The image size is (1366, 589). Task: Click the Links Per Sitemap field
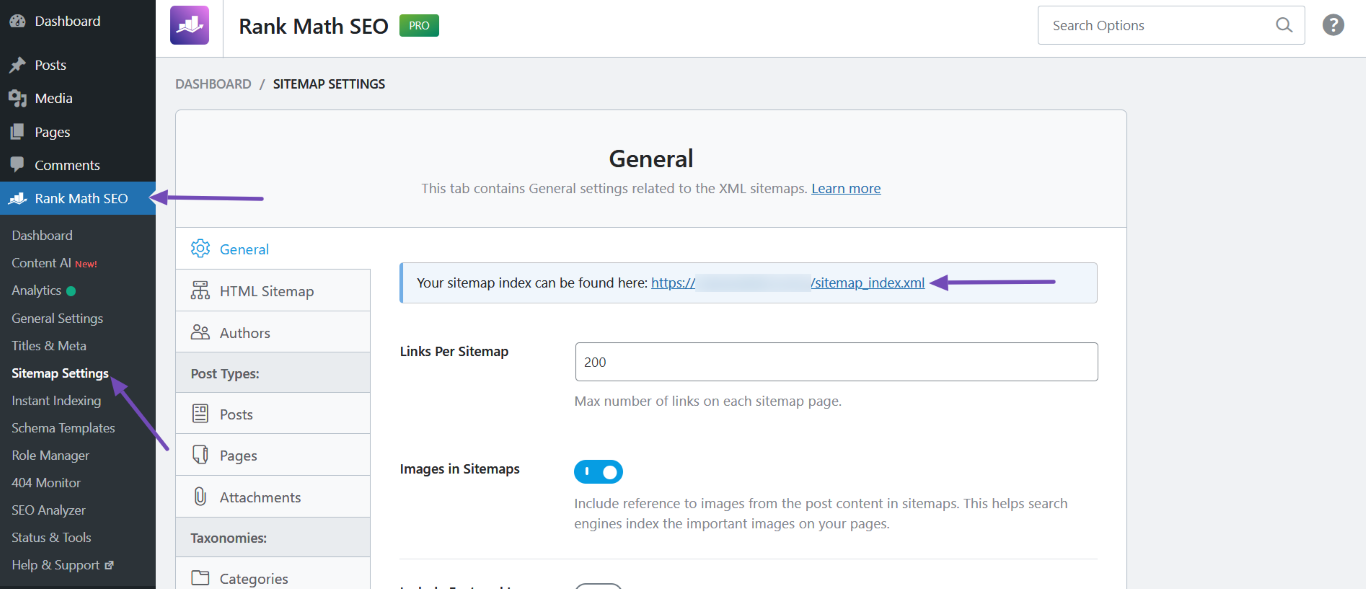[x=836, y=362]
